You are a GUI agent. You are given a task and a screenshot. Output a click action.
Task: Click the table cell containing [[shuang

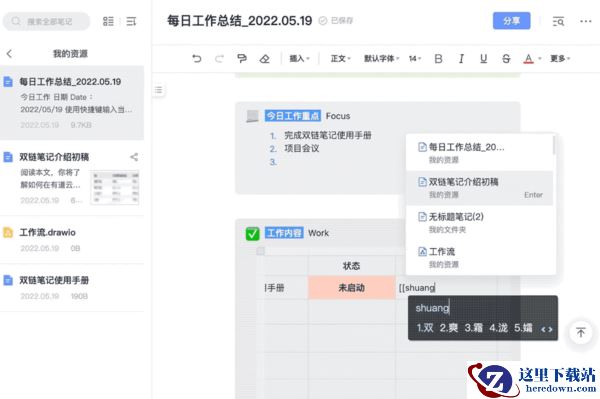[446, 287]
